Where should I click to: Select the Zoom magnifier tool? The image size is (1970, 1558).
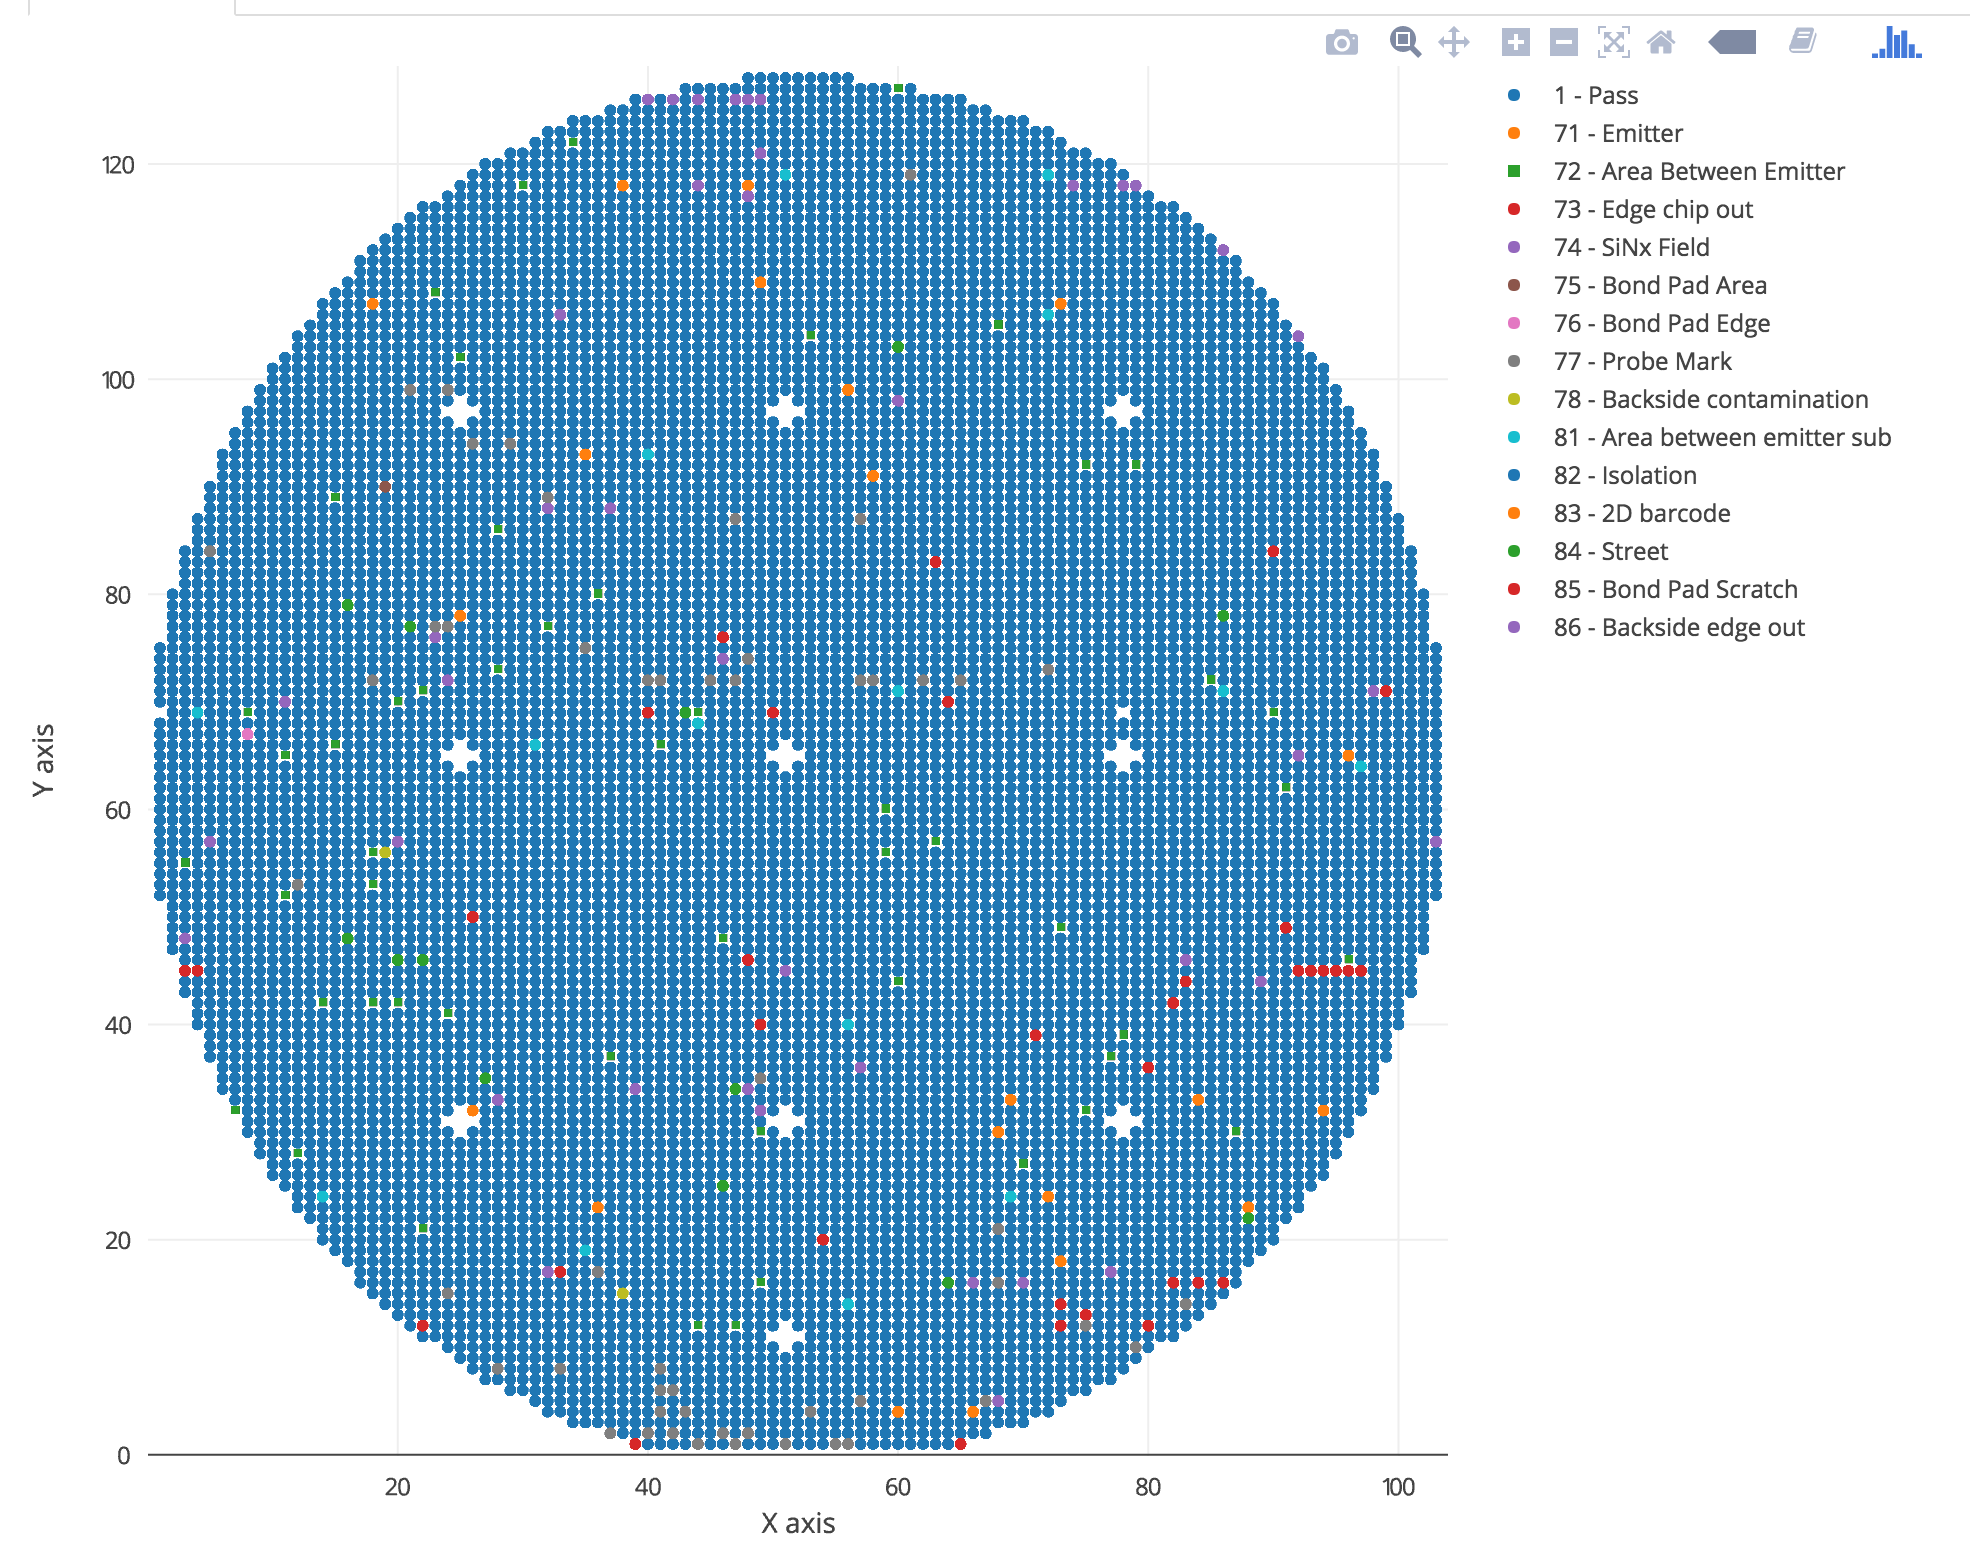tap(1405, 42)
